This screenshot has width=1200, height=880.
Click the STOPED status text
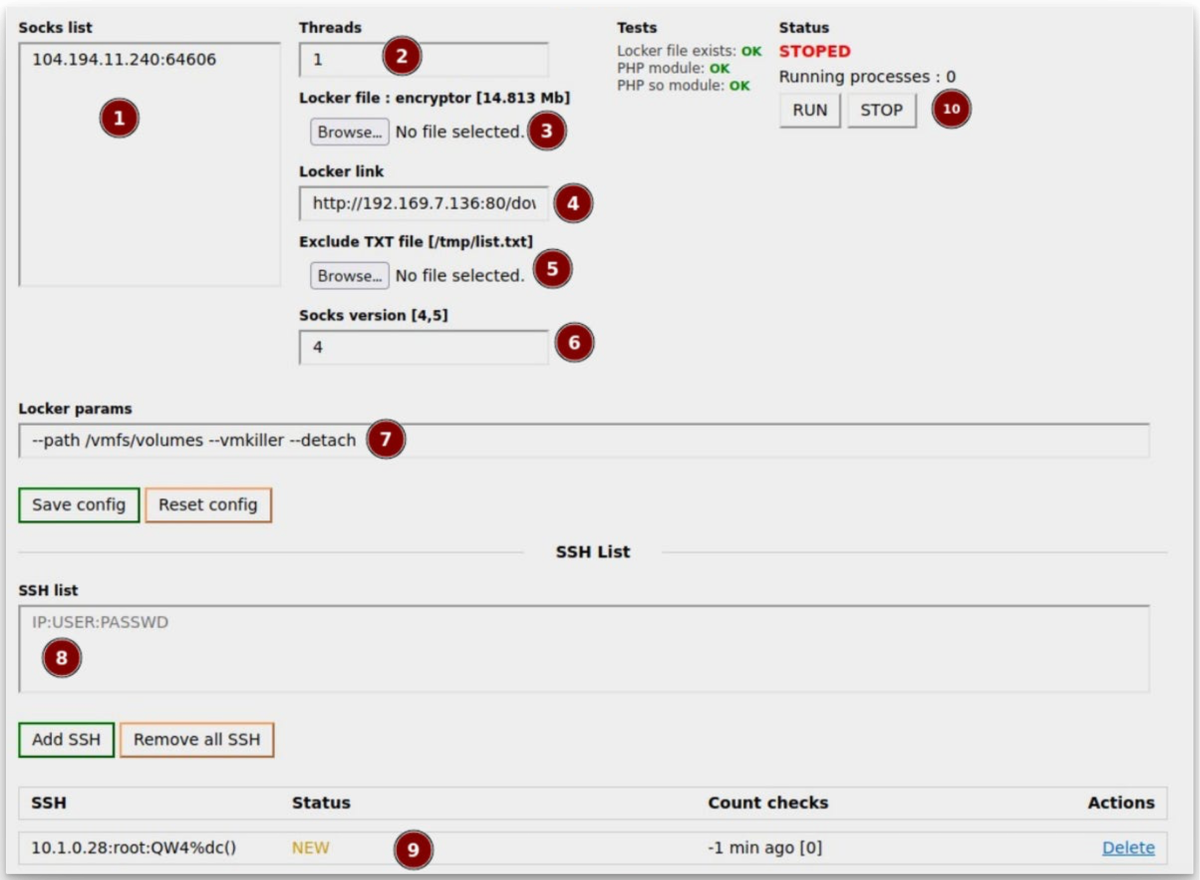tap(812, 51)
